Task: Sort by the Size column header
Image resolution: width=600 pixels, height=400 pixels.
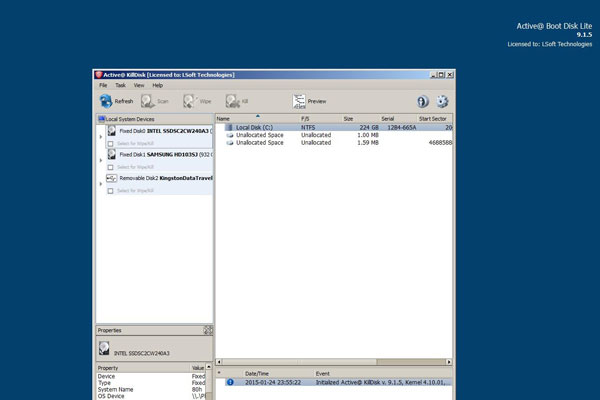Action: click(x=360, y=119)
